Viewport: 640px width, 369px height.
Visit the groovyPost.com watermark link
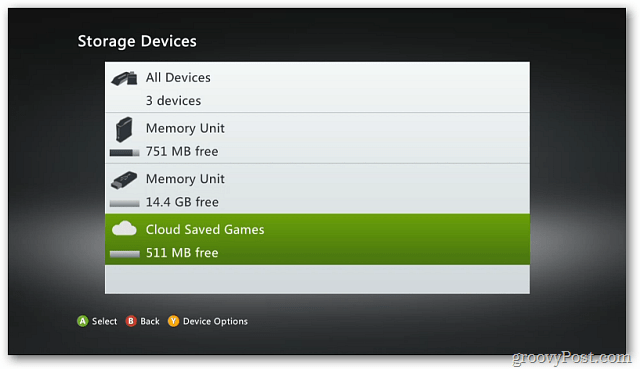[572, 358]
